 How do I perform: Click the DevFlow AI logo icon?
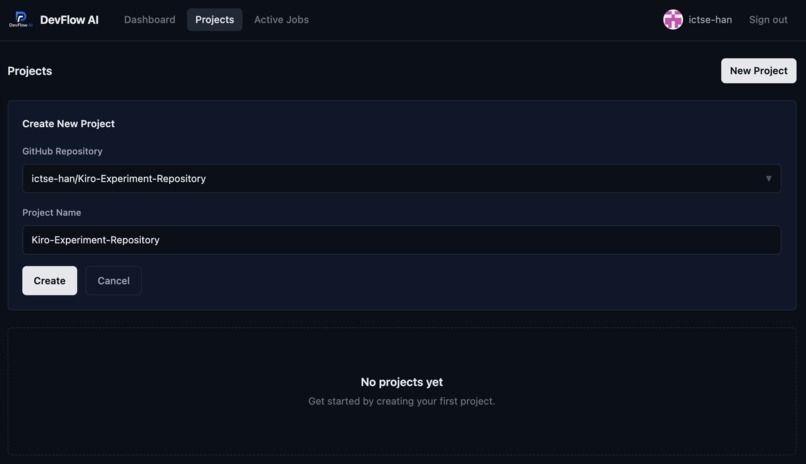(x=21, y=20)
